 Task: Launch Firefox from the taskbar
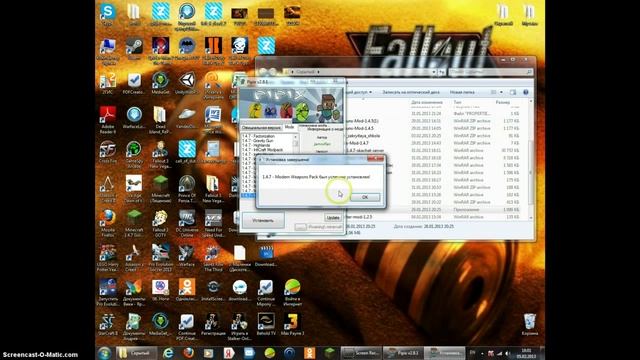coord(188,353)
